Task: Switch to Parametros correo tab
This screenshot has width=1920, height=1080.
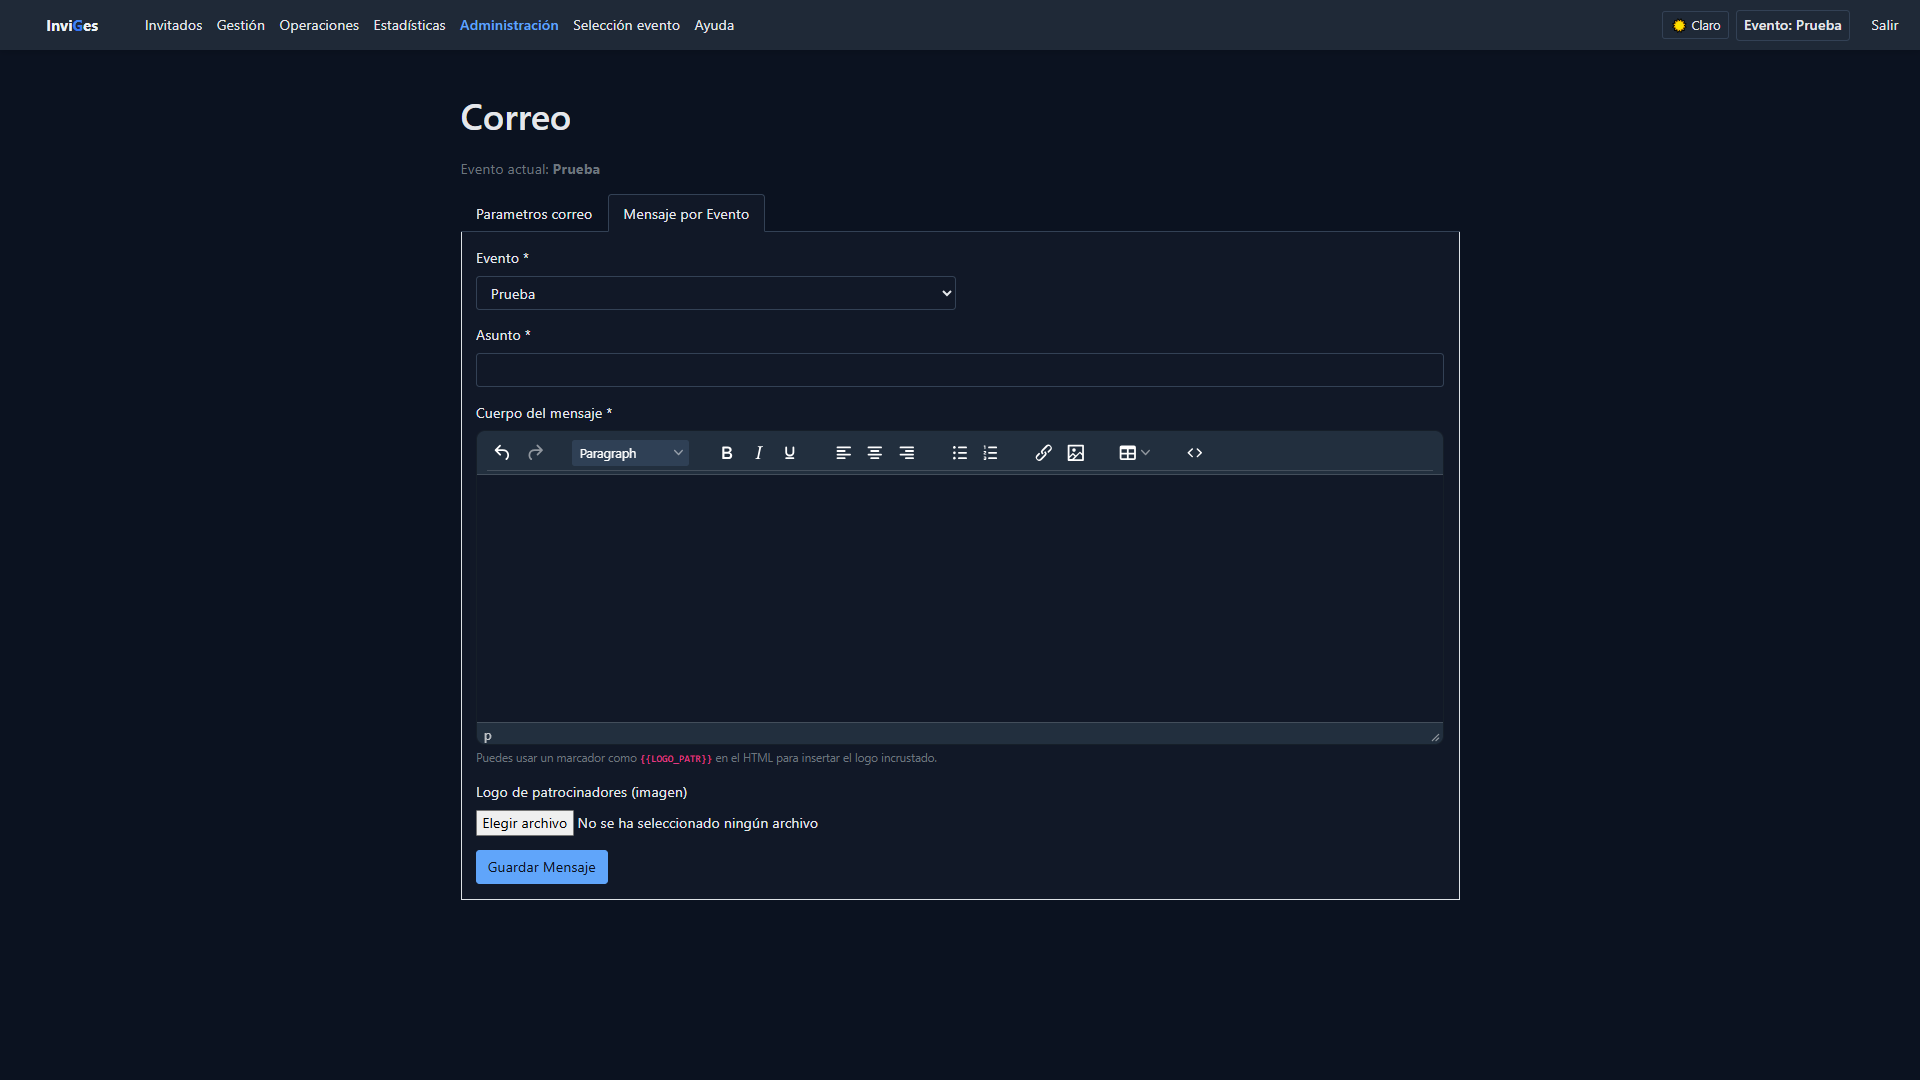Action: pos(533,214)
